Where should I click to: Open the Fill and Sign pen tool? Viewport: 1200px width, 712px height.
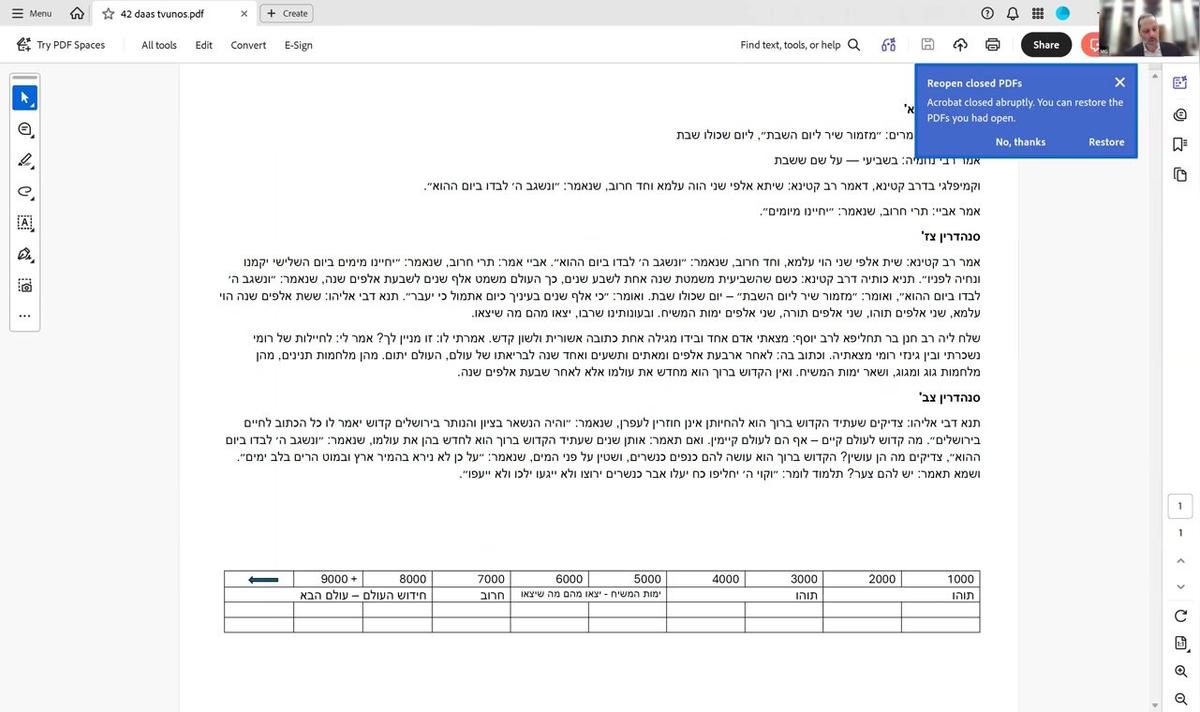click(24, 254)
